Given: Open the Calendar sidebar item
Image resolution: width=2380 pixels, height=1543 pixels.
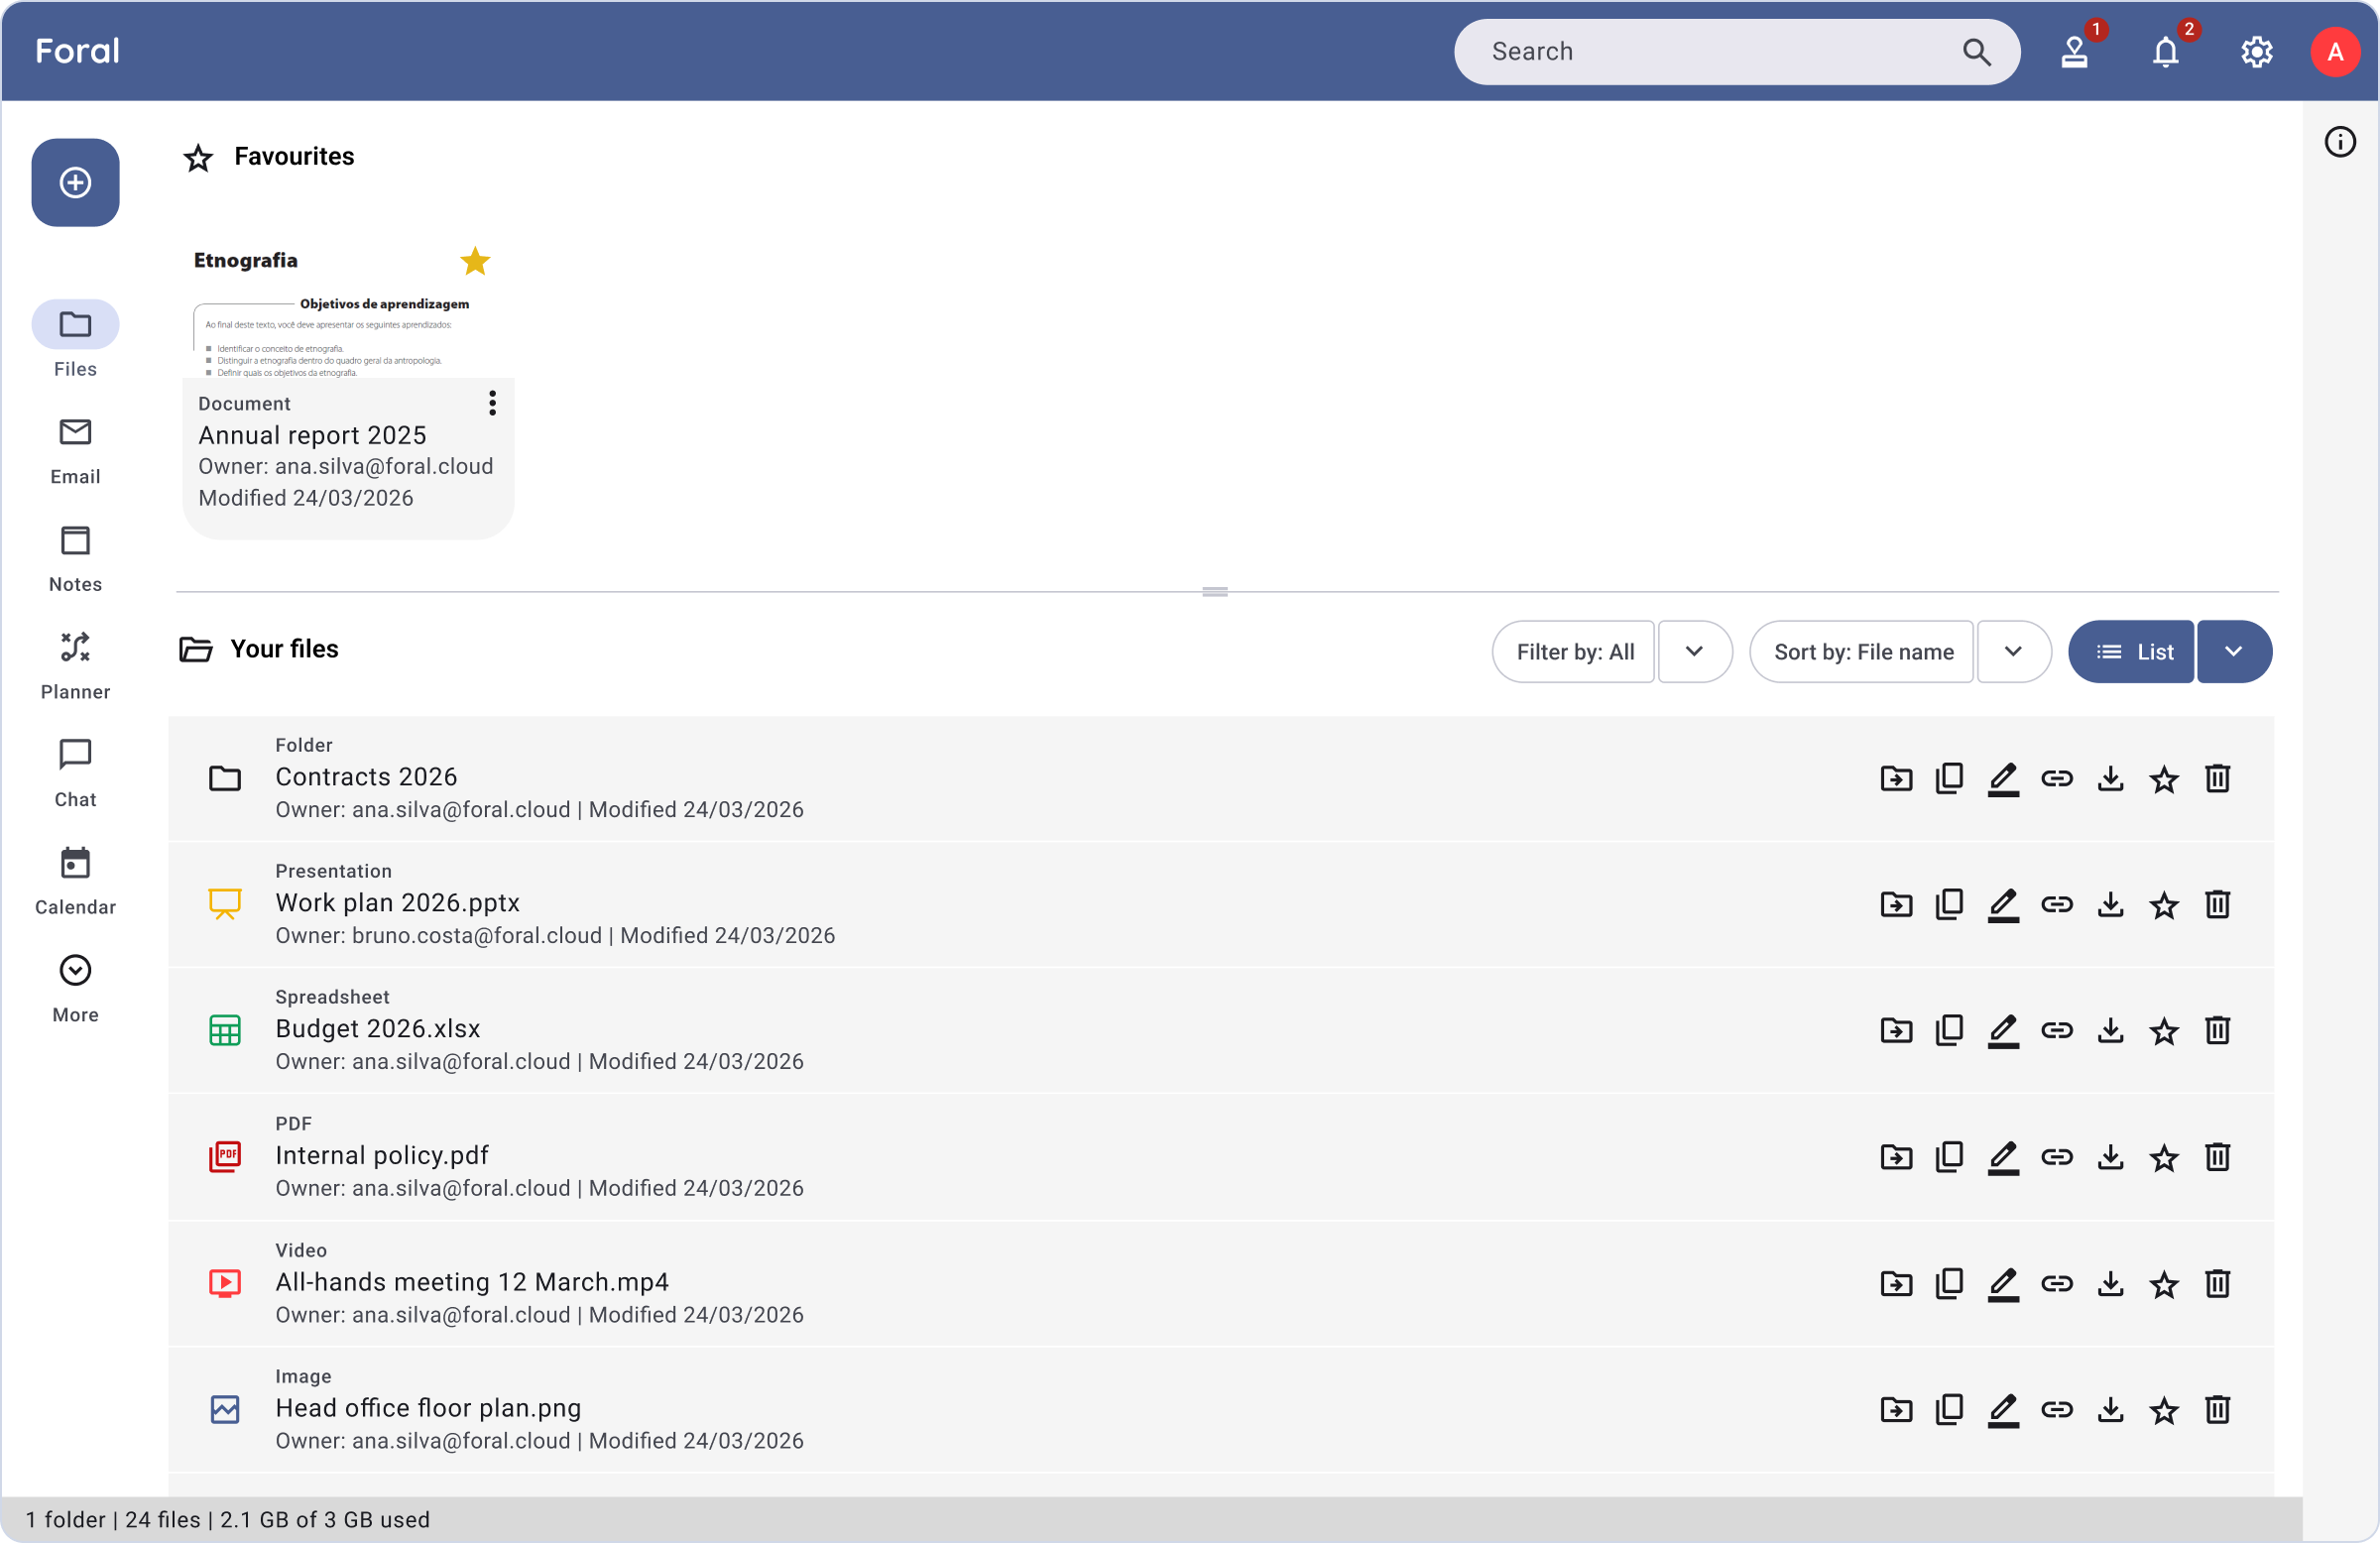Looking at the screenshot, I should coord(75,881).
